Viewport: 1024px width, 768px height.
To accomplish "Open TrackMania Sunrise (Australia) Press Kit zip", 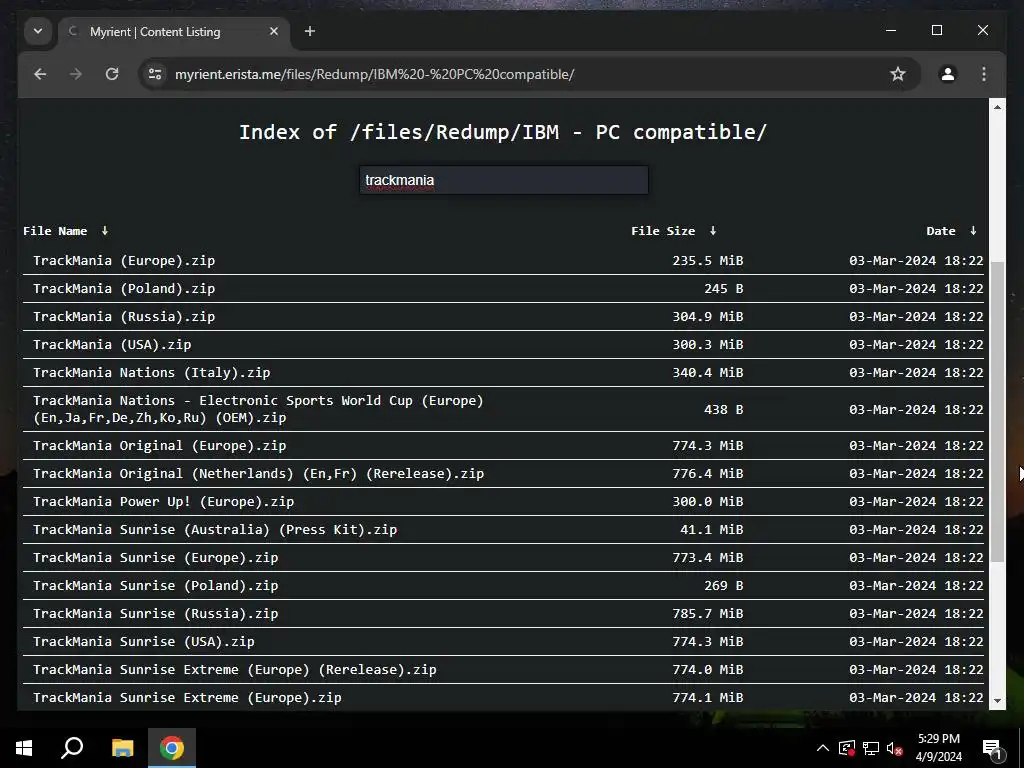I will 215,530.
